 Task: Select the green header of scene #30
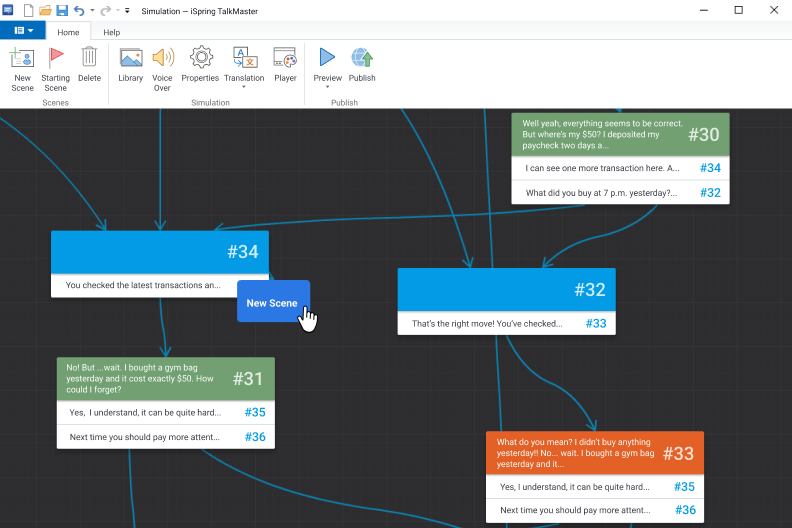pyautogui.click(x=620, y=134)
